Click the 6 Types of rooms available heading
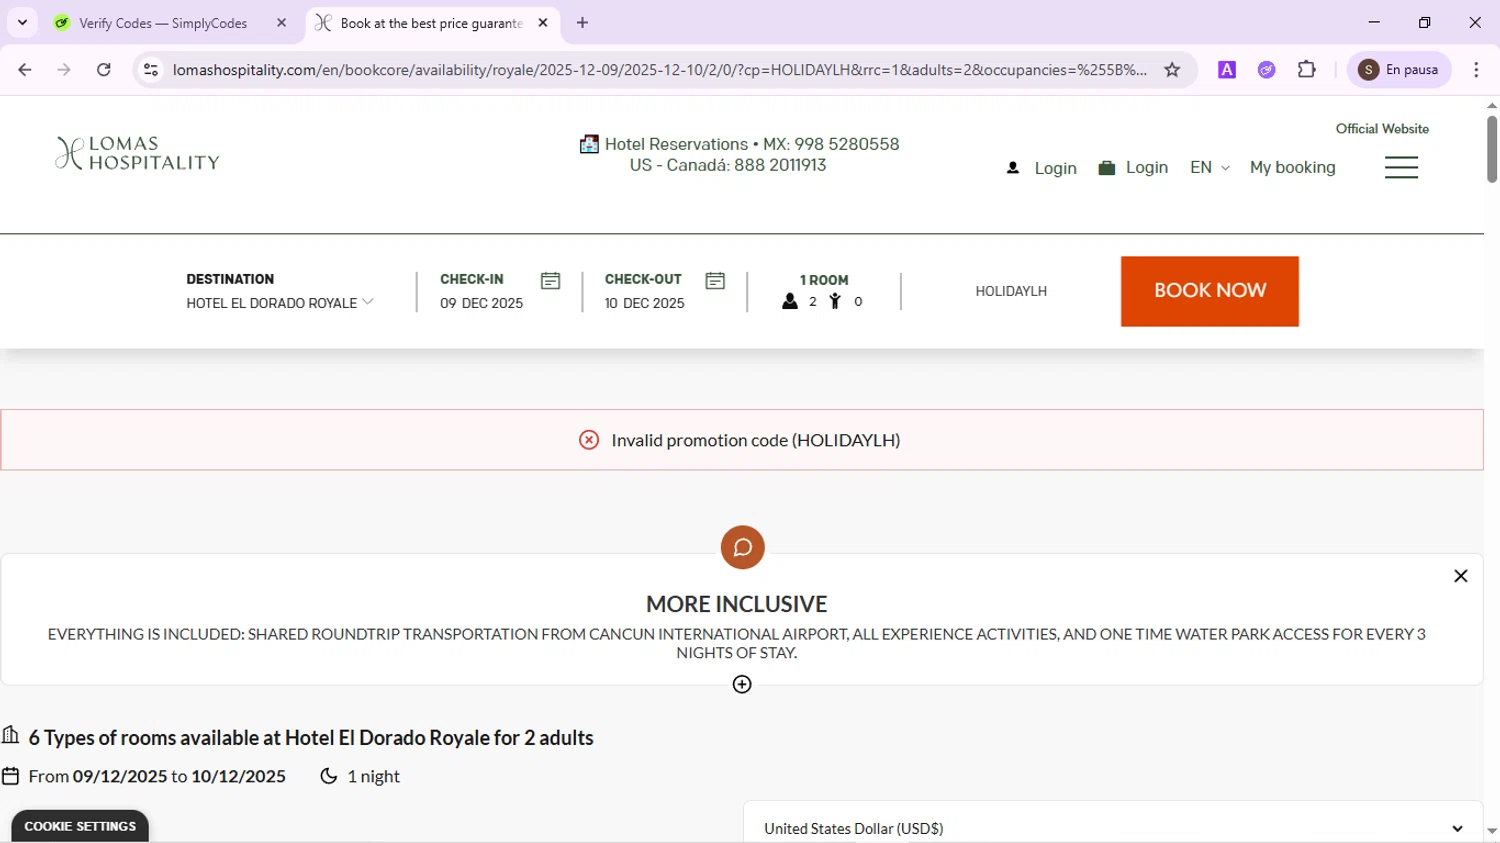 click(x=311, y=738)
